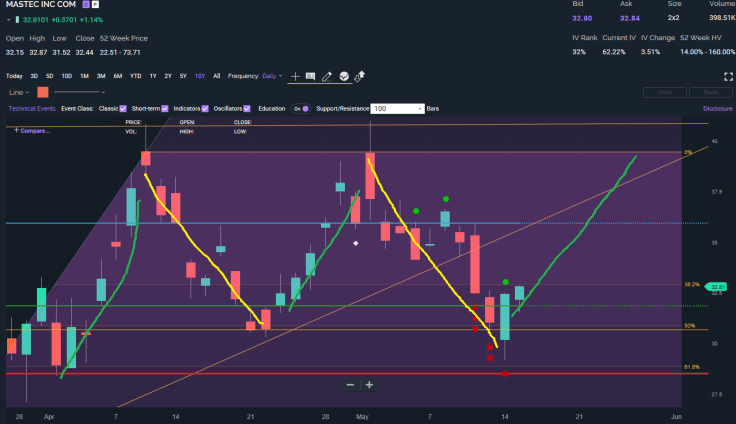Click the checkmark events icon
736x424 pixels.
click(x=343, y=76)
